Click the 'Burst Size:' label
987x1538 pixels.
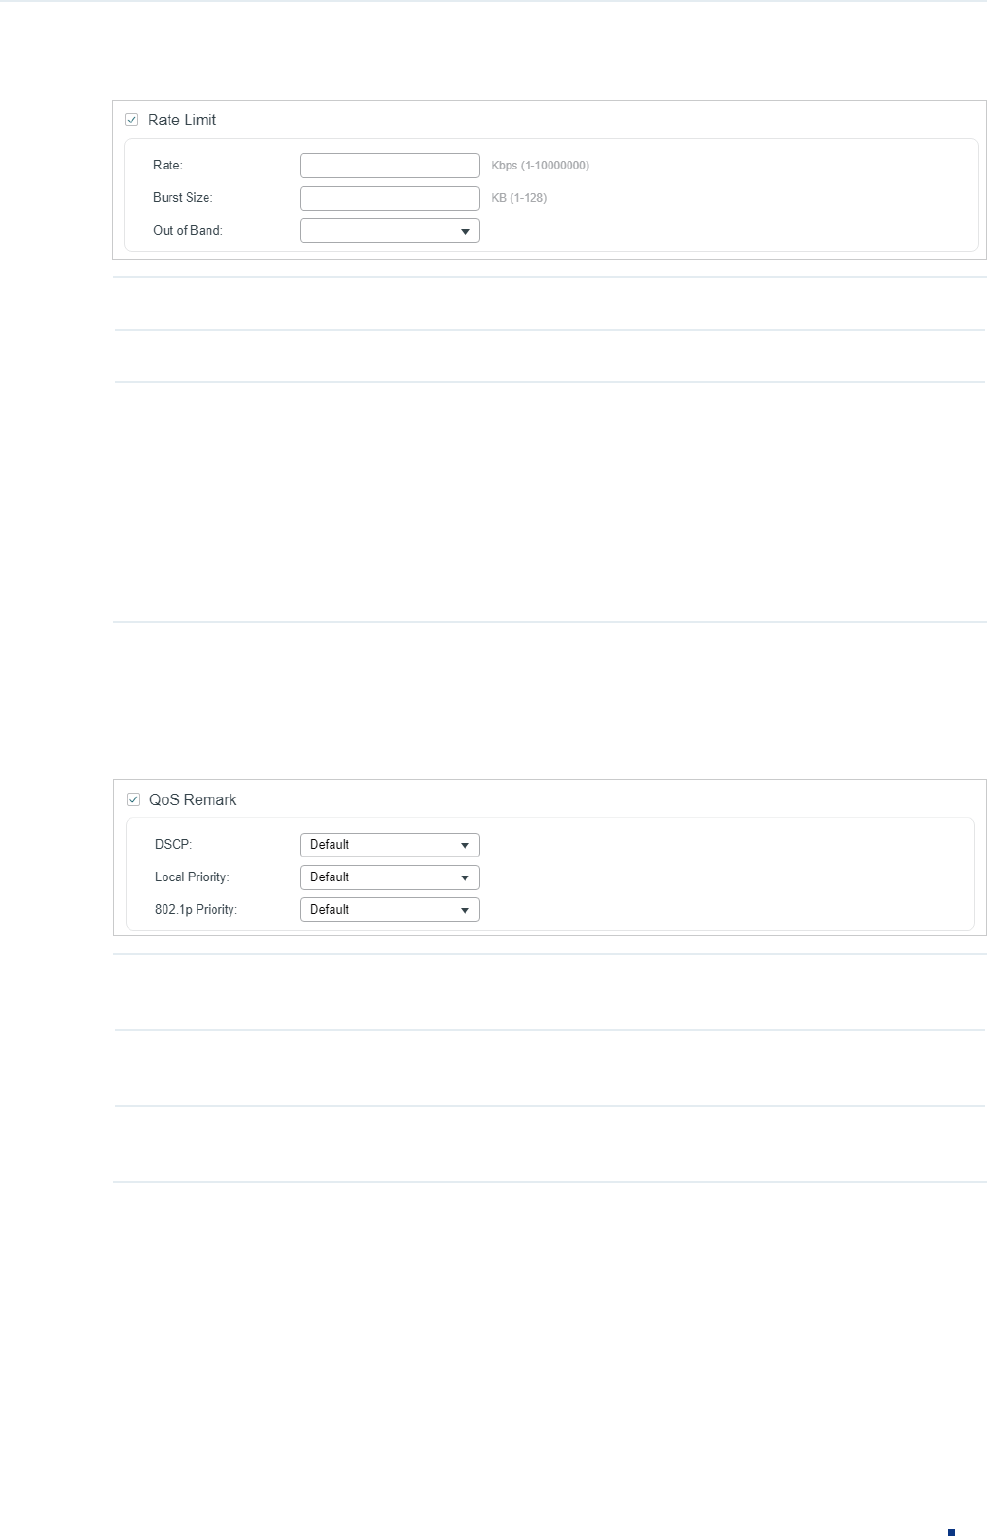[x=183, y=198]
